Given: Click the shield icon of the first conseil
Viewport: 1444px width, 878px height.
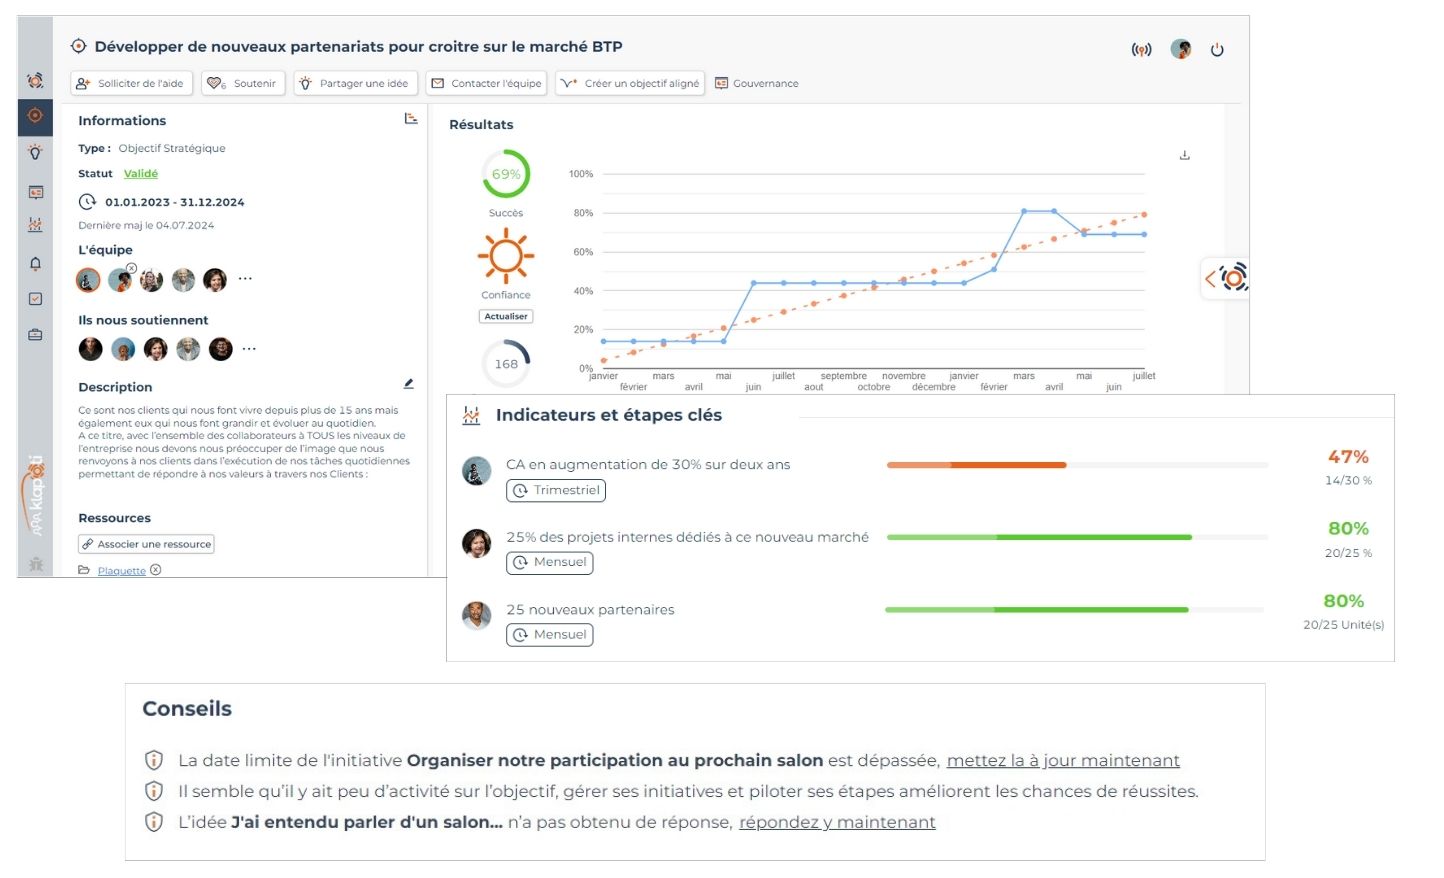Looking at the screenshot, I should [154, 760].
